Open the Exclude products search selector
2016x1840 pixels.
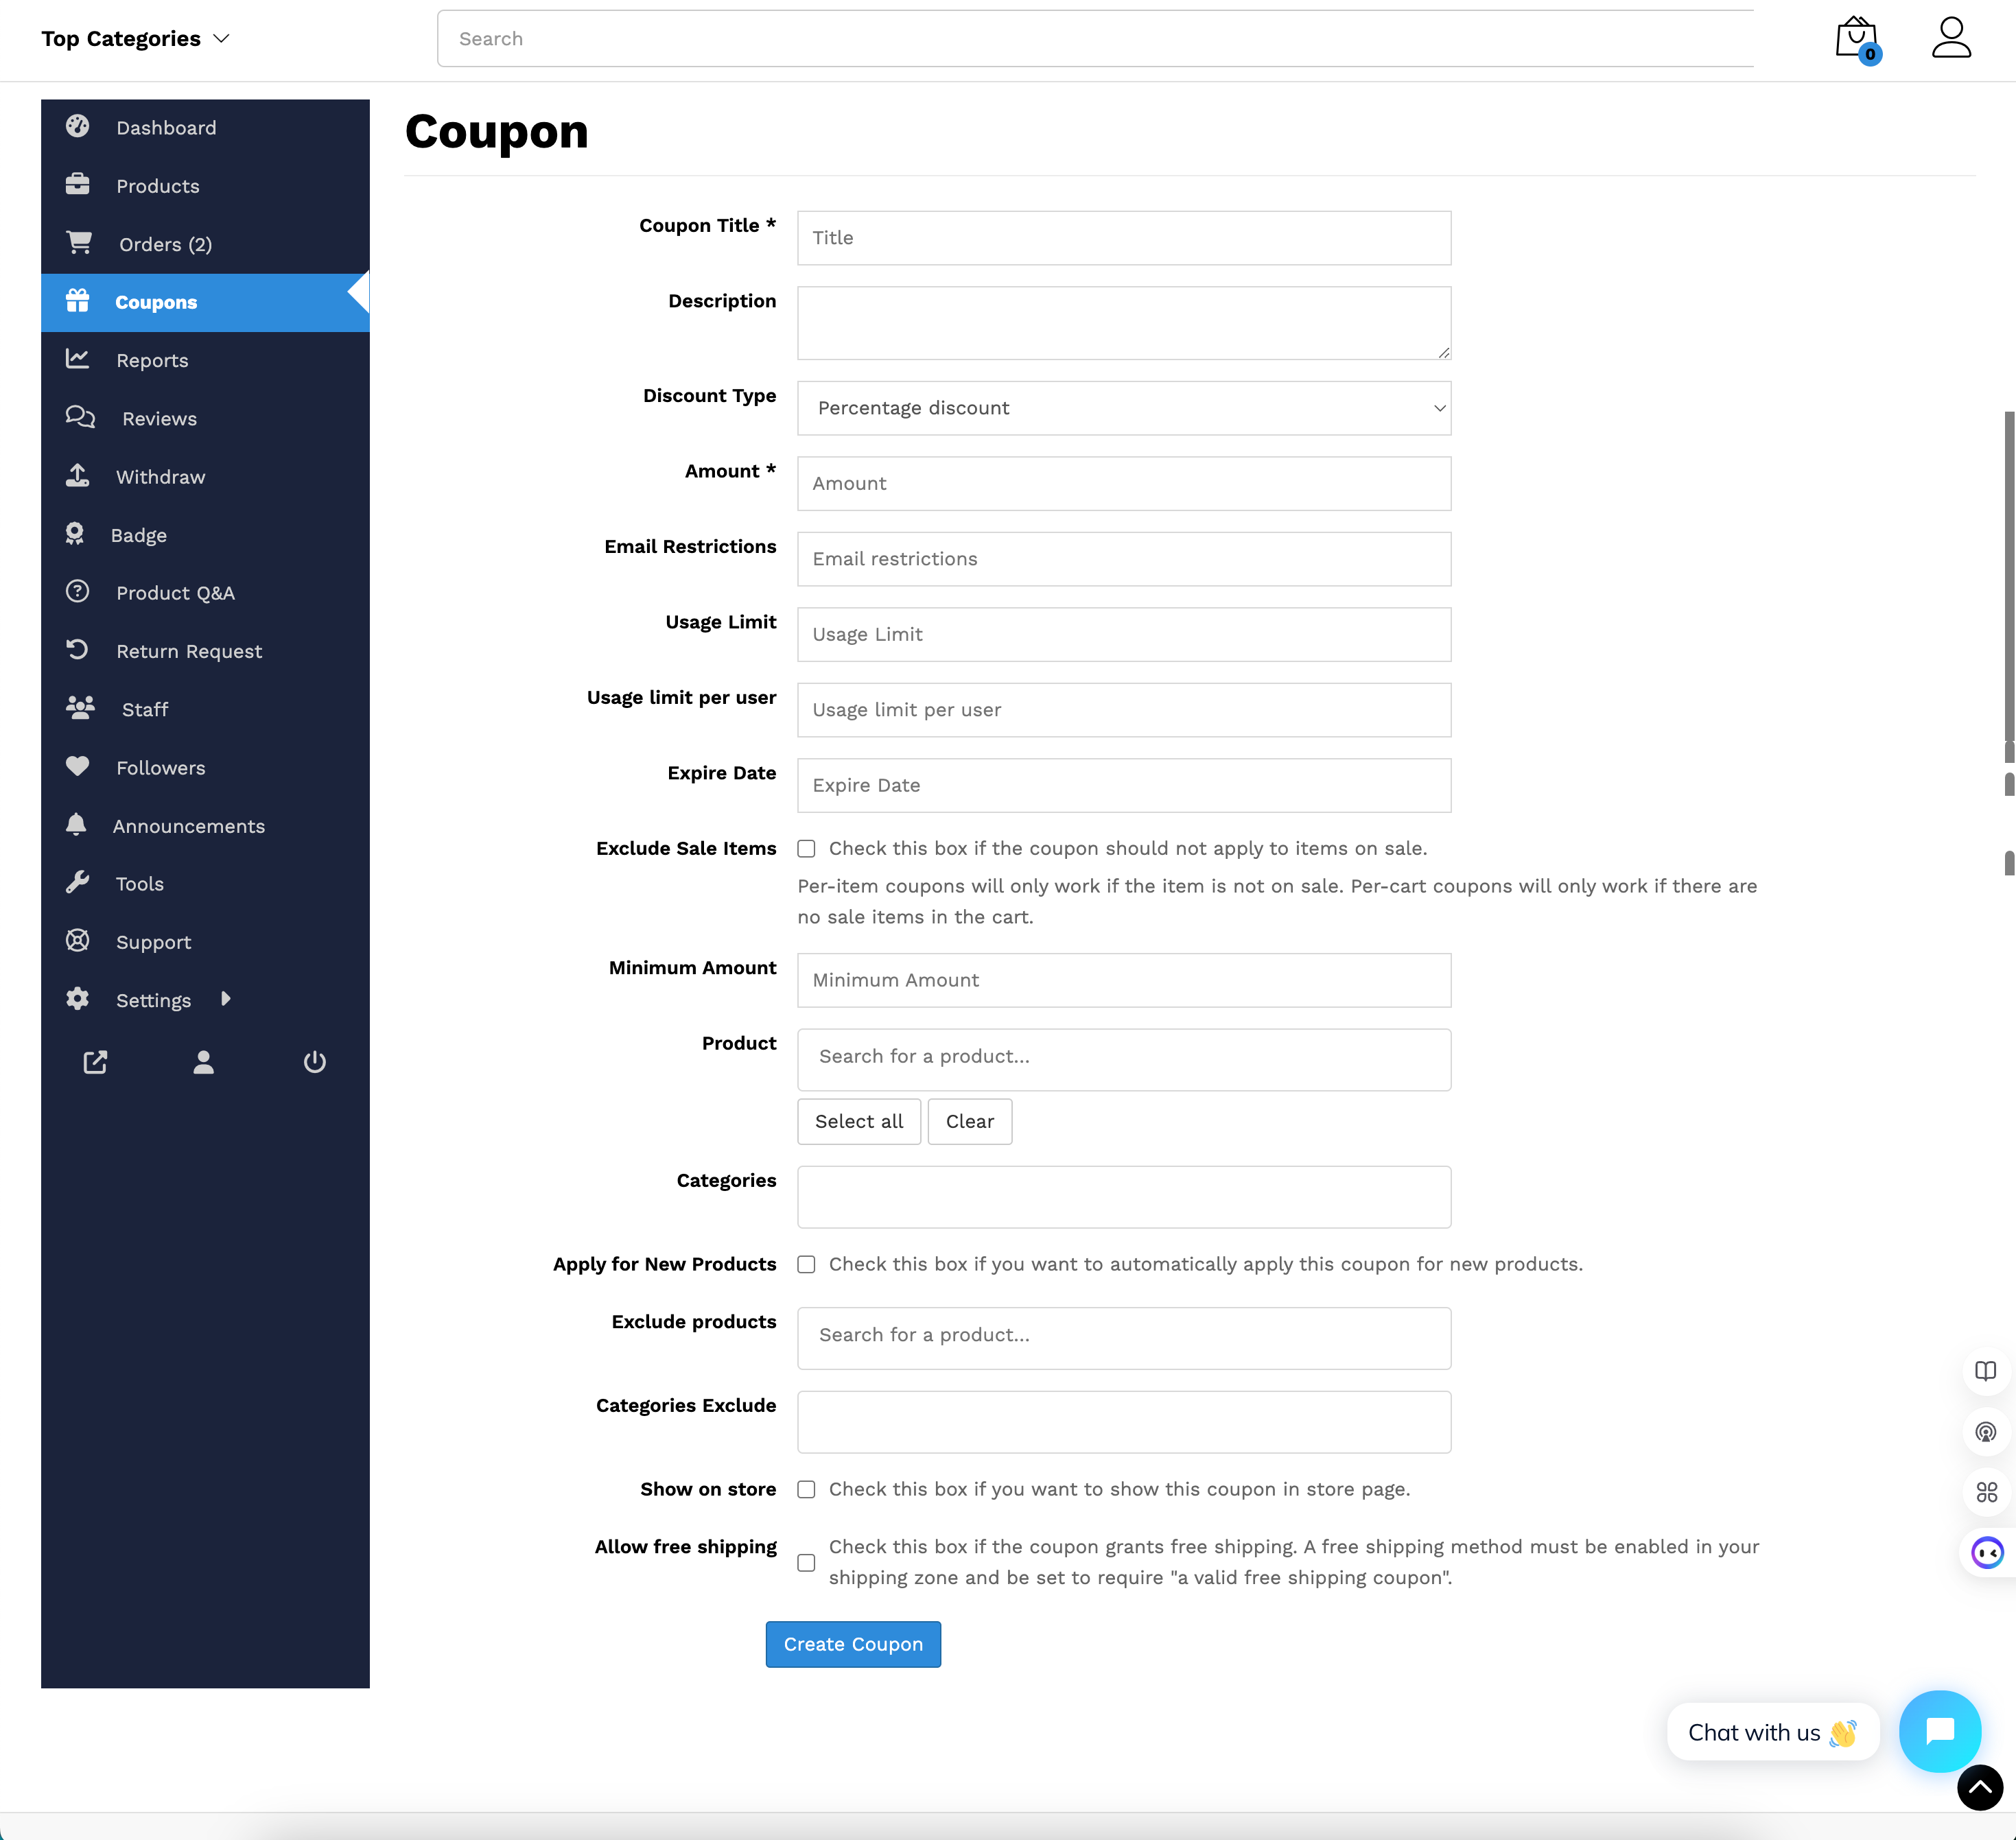click(x=1124, y=1338)
